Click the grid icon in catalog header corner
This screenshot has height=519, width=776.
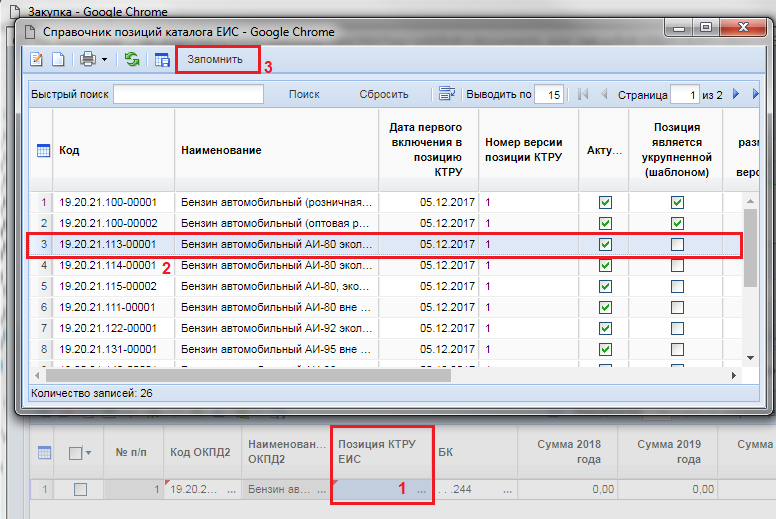pyautogui.click(x=43, y=150)
